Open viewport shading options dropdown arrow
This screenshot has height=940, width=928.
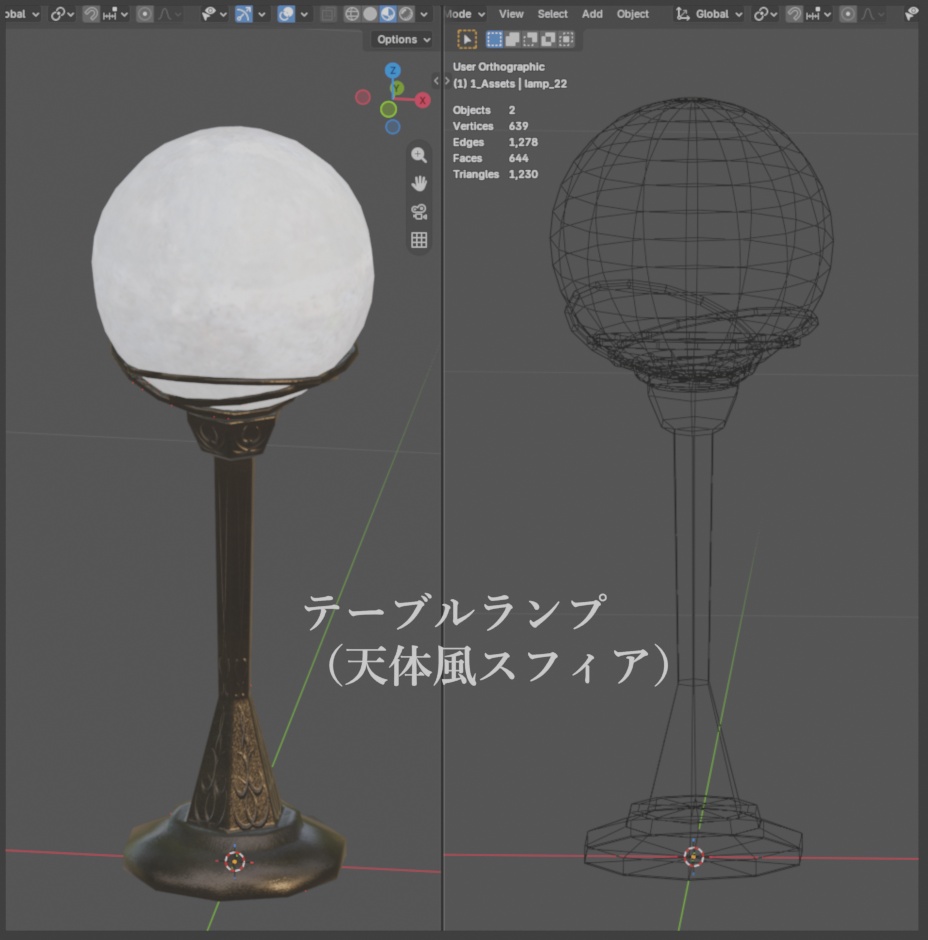point(424,14)
